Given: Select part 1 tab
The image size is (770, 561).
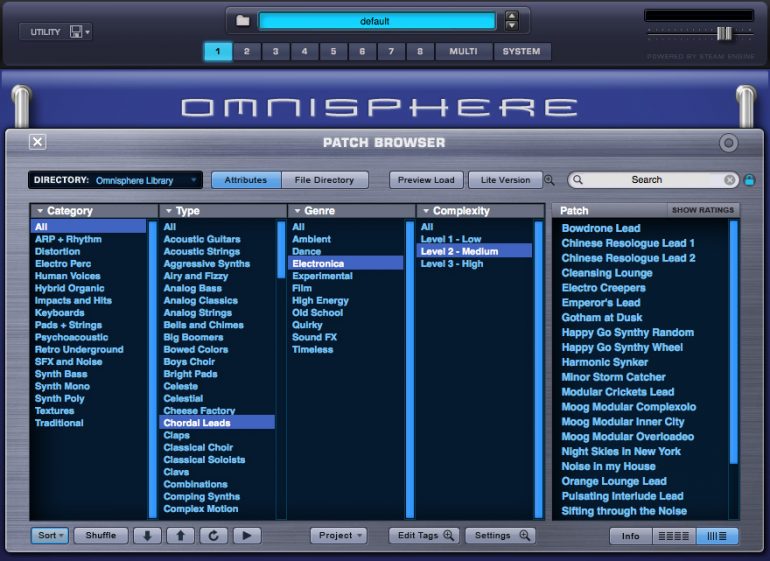Looking at the screenshot, I should tap(218, 52).
